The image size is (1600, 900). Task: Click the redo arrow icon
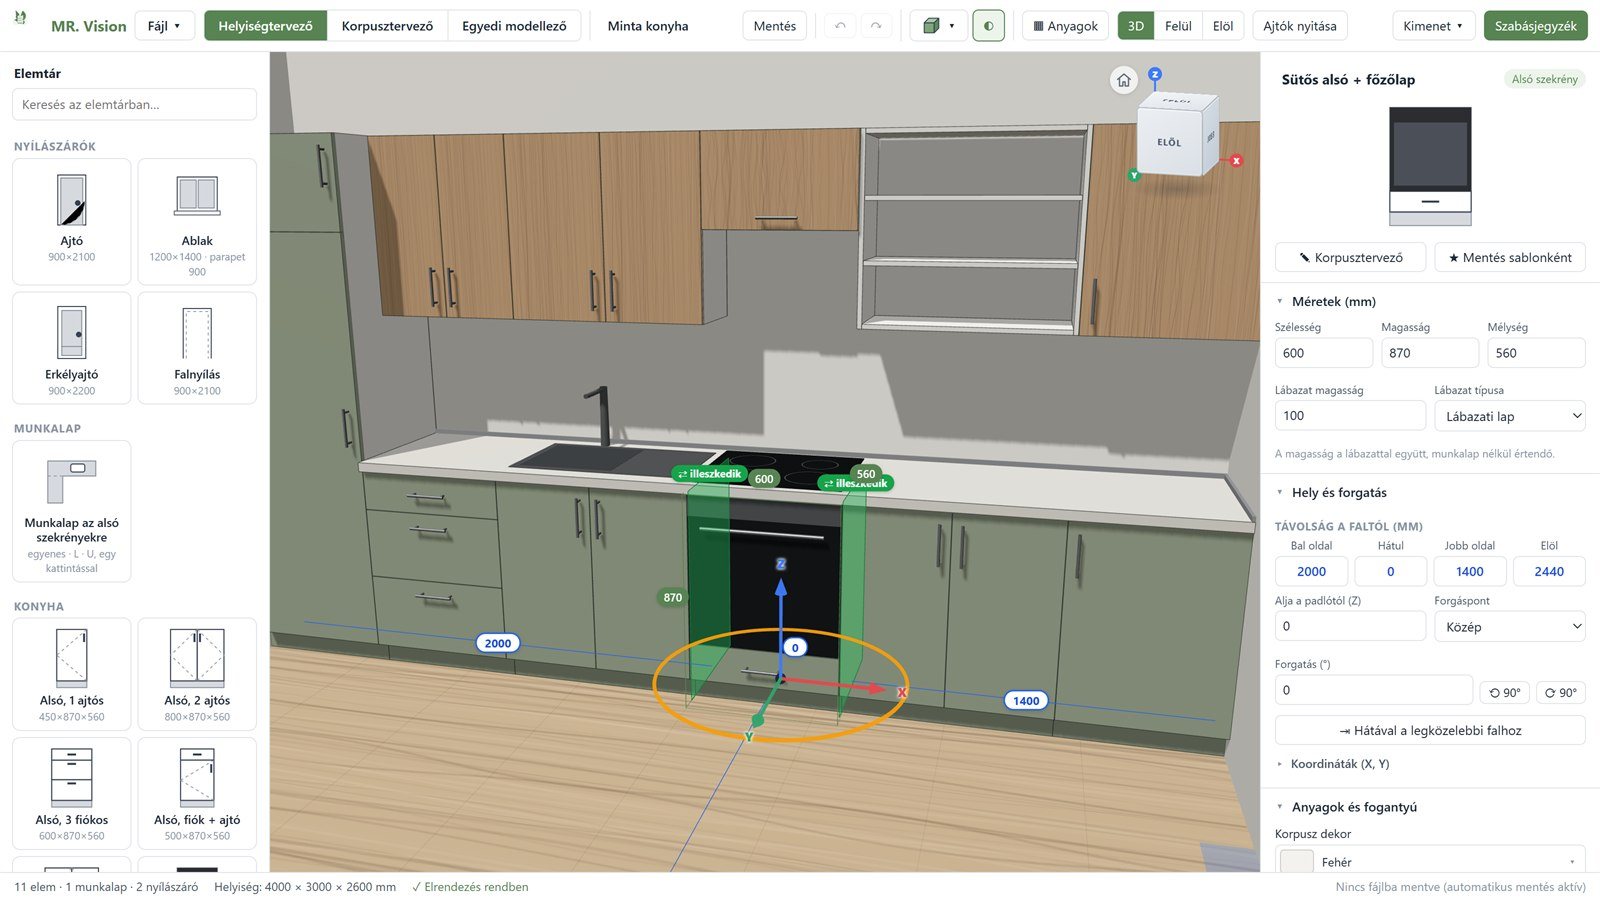tap(876, 26)
